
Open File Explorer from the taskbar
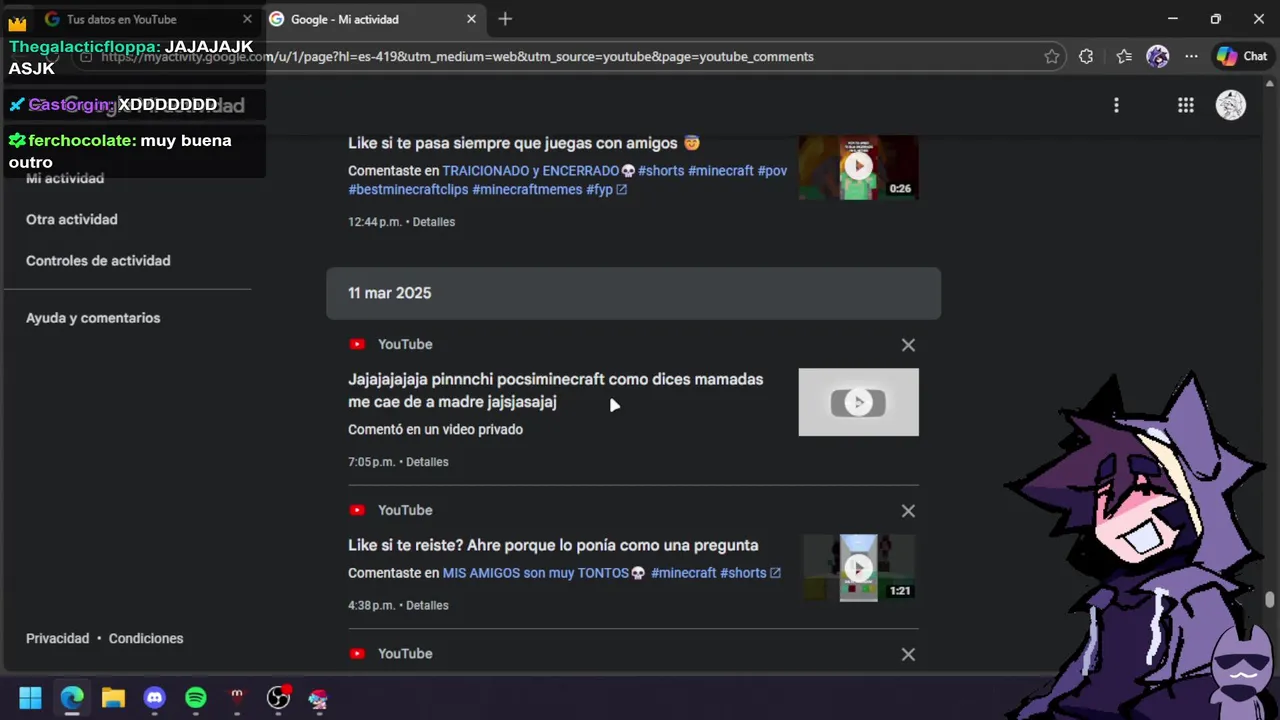(113, 698)
